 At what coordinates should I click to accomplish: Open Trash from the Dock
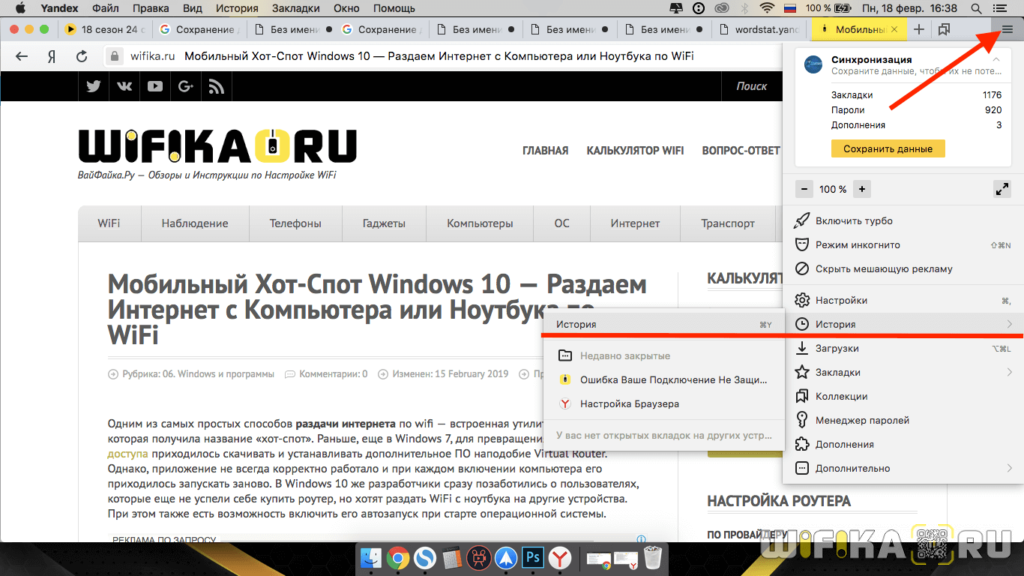[653, 558]
